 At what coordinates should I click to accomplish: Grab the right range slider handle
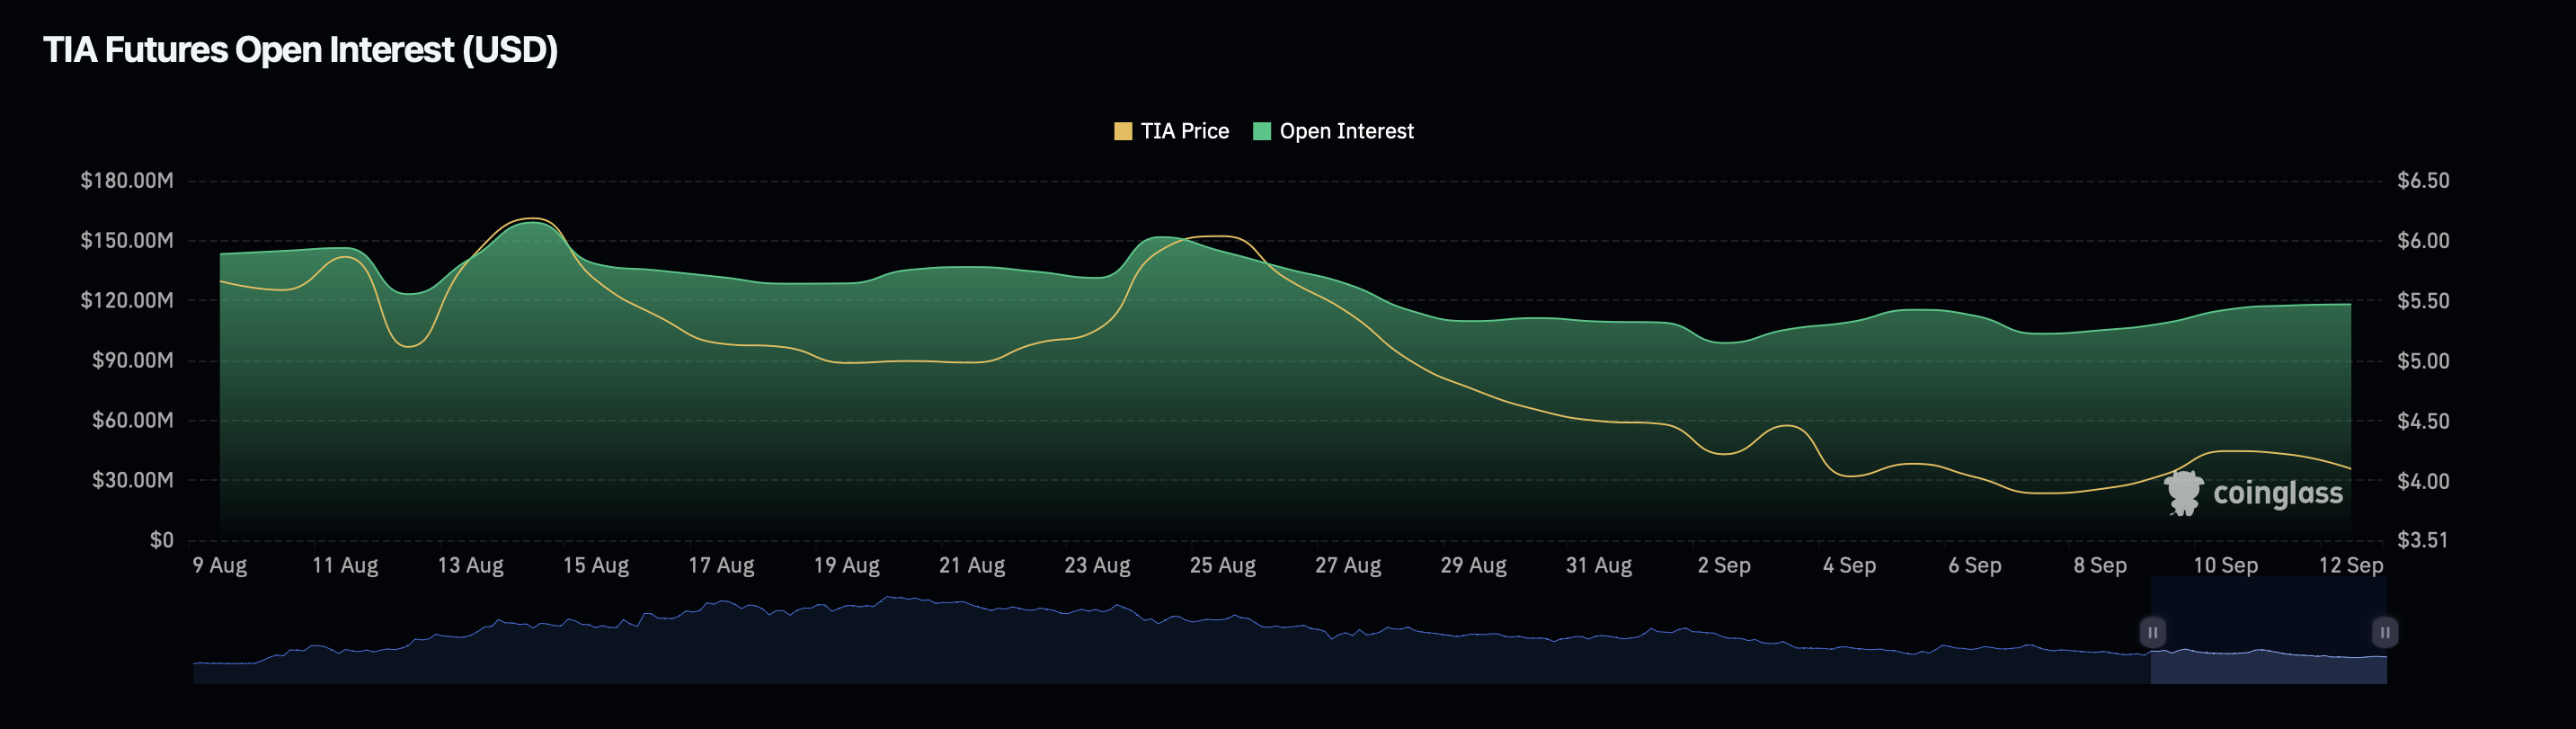2384,632
